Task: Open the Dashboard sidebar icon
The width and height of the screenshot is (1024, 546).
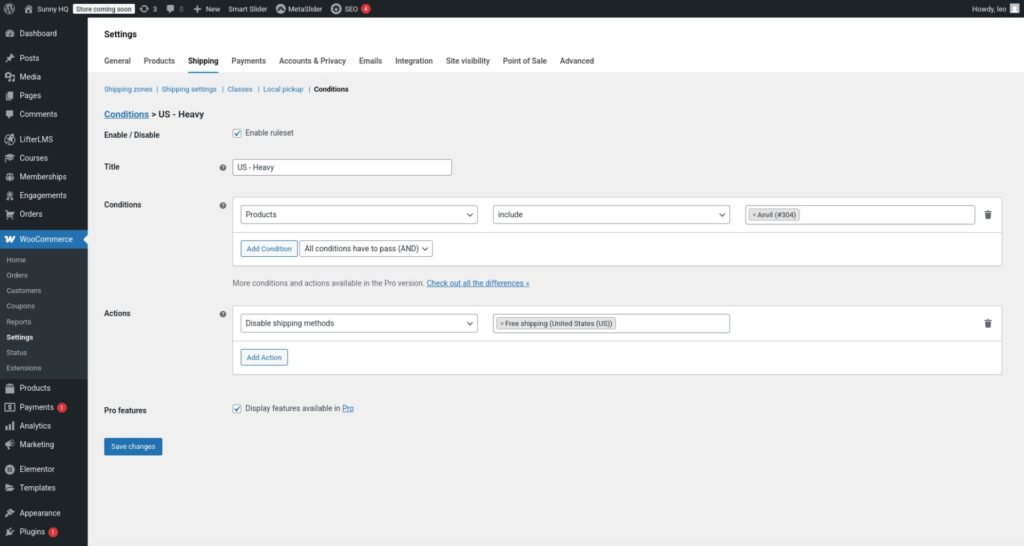Action: [x=10, y=33]
